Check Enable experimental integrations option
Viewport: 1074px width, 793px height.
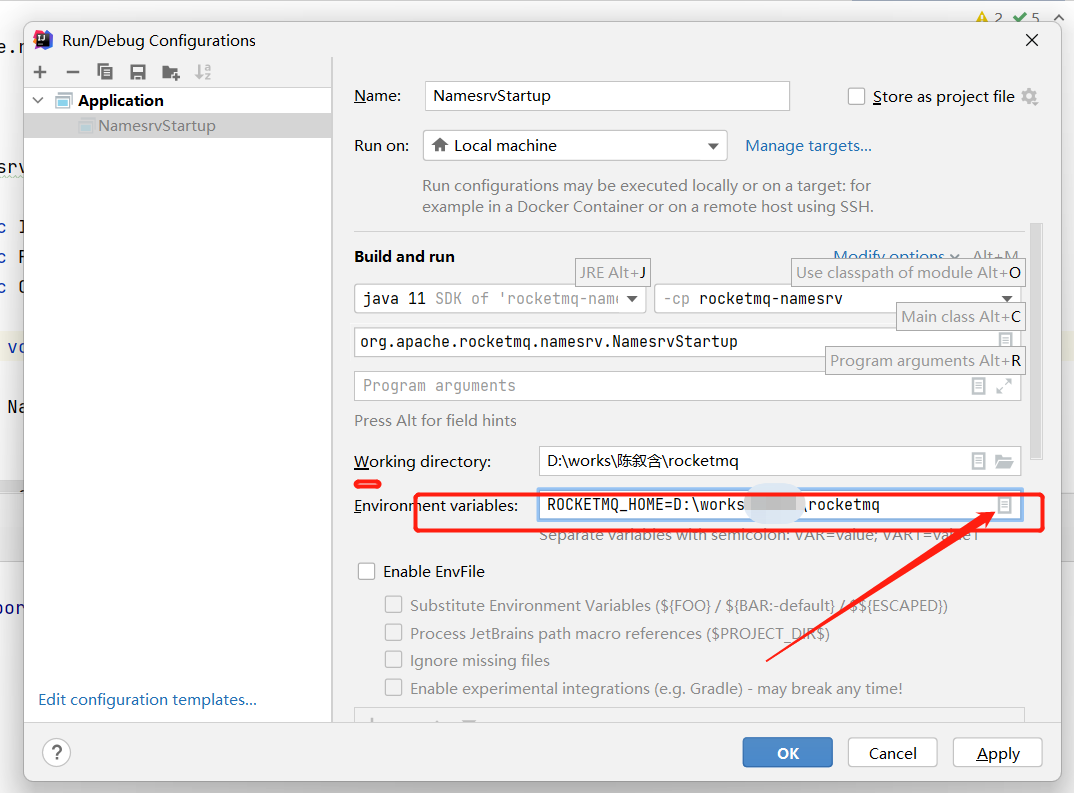[393, 687]
